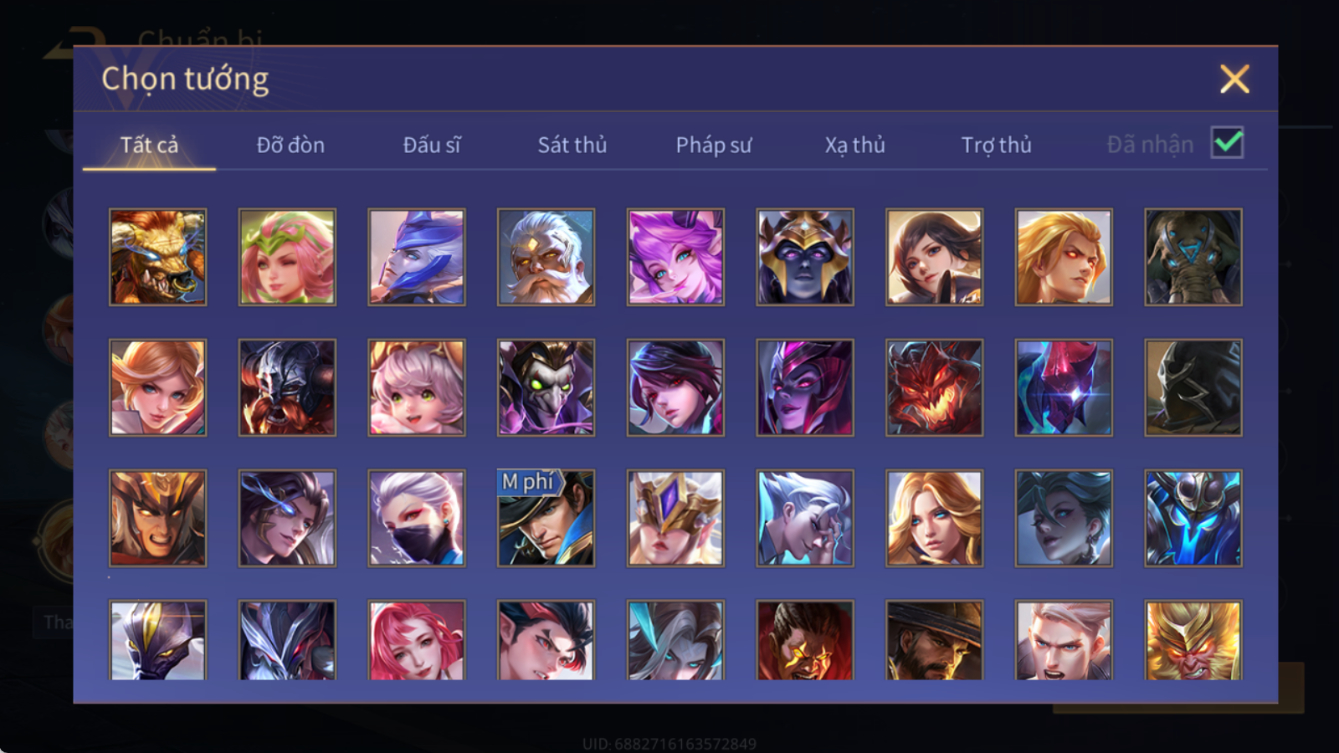
Task: Select the purple-haired girl hero portrait
Action: [x=676, y=257]
